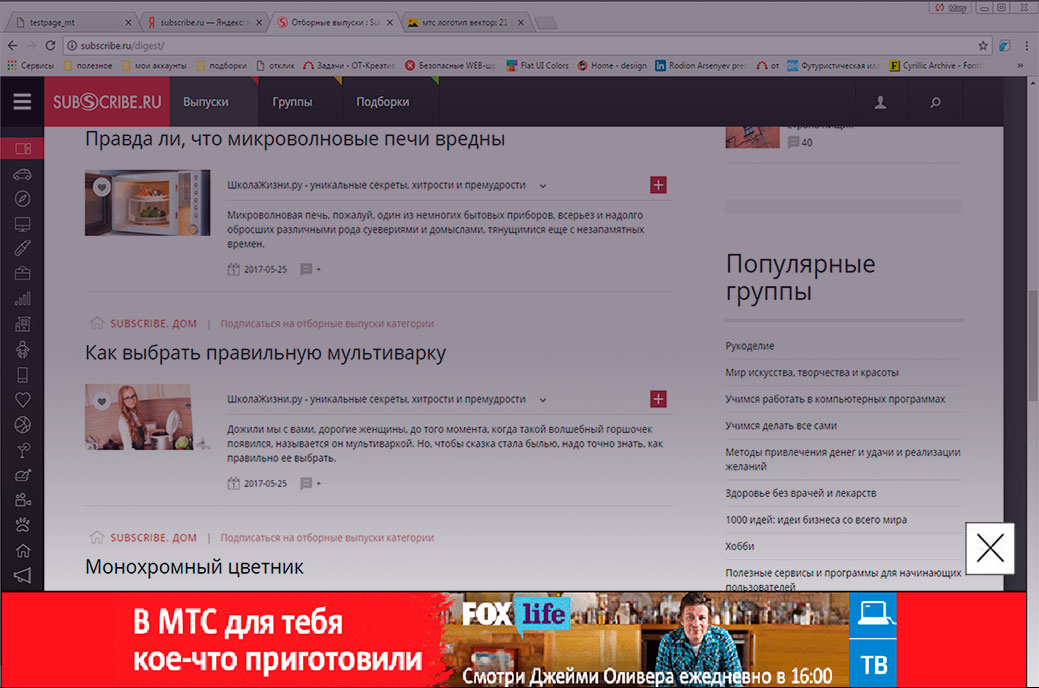This screenshot has width=1039, height=688.
Task: Bookmark page with the star icon
Action: point(983,46)
